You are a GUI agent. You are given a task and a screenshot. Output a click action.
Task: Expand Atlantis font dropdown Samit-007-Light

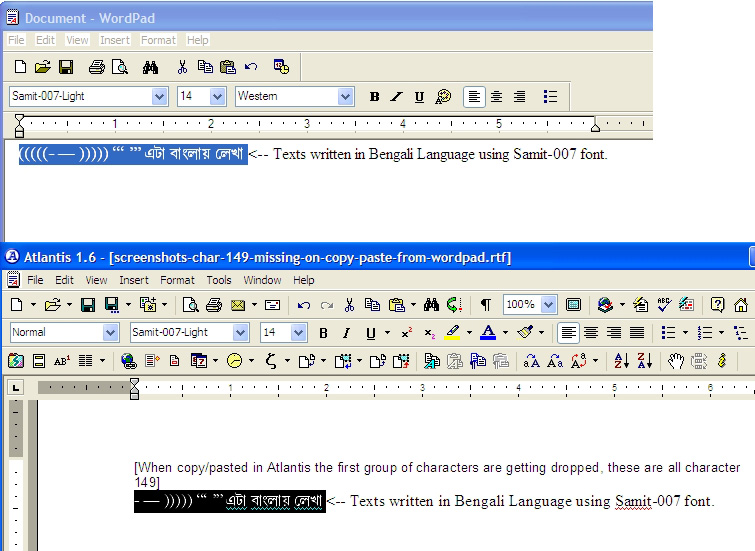point(240,332)
